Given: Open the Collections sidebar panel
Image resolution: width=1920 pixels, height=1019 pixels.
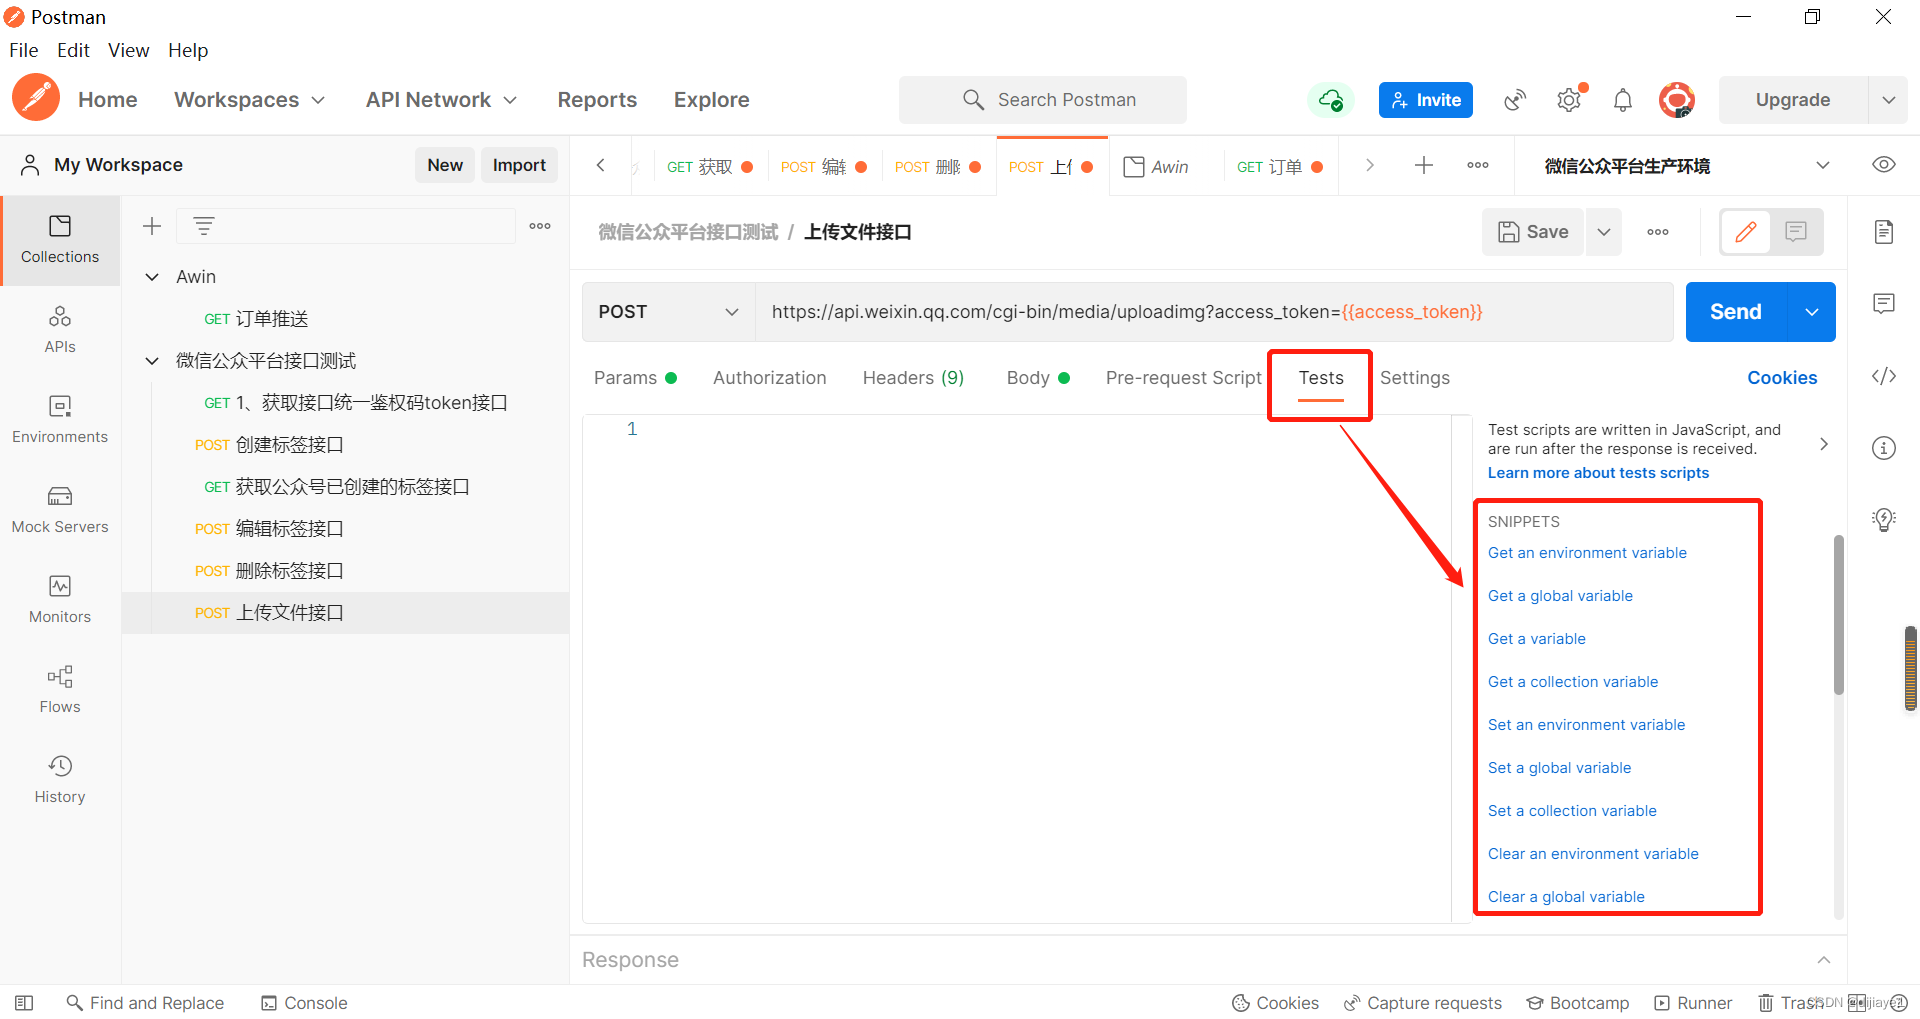Looking at the screenshot, I should coord(60,240).
